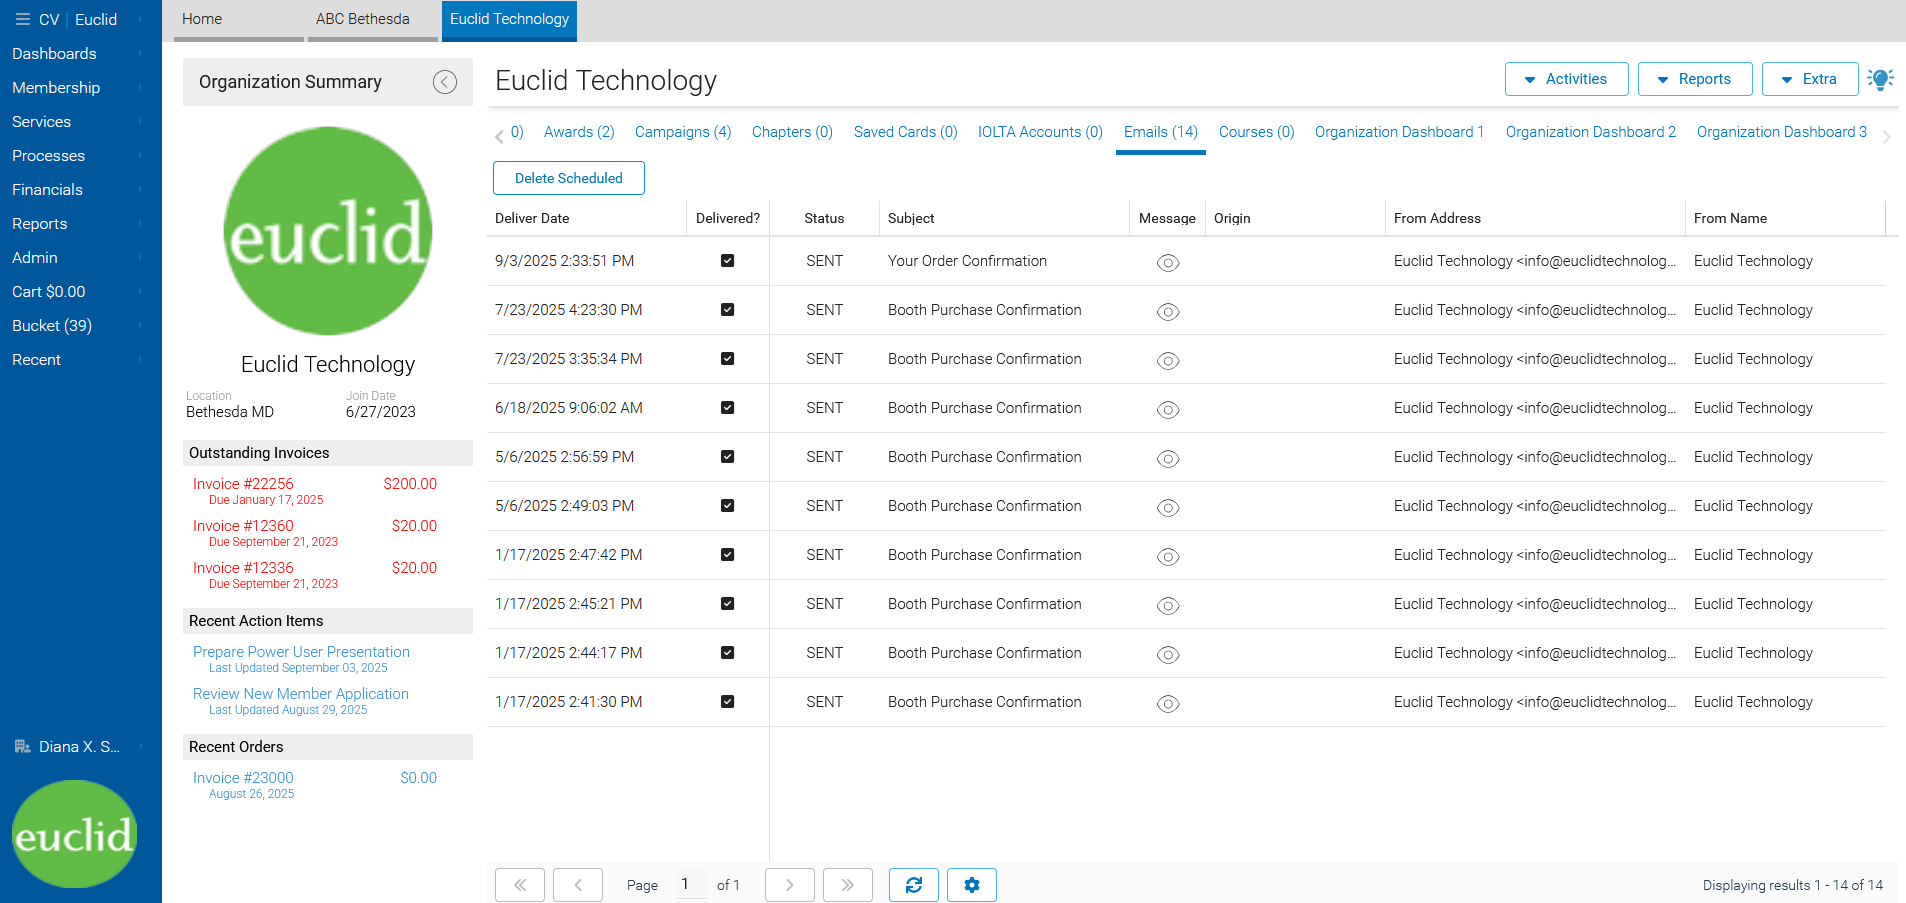Open Bucket (39) in sidebar
This screenshot has height=903, width=1906.
[80, 326]
